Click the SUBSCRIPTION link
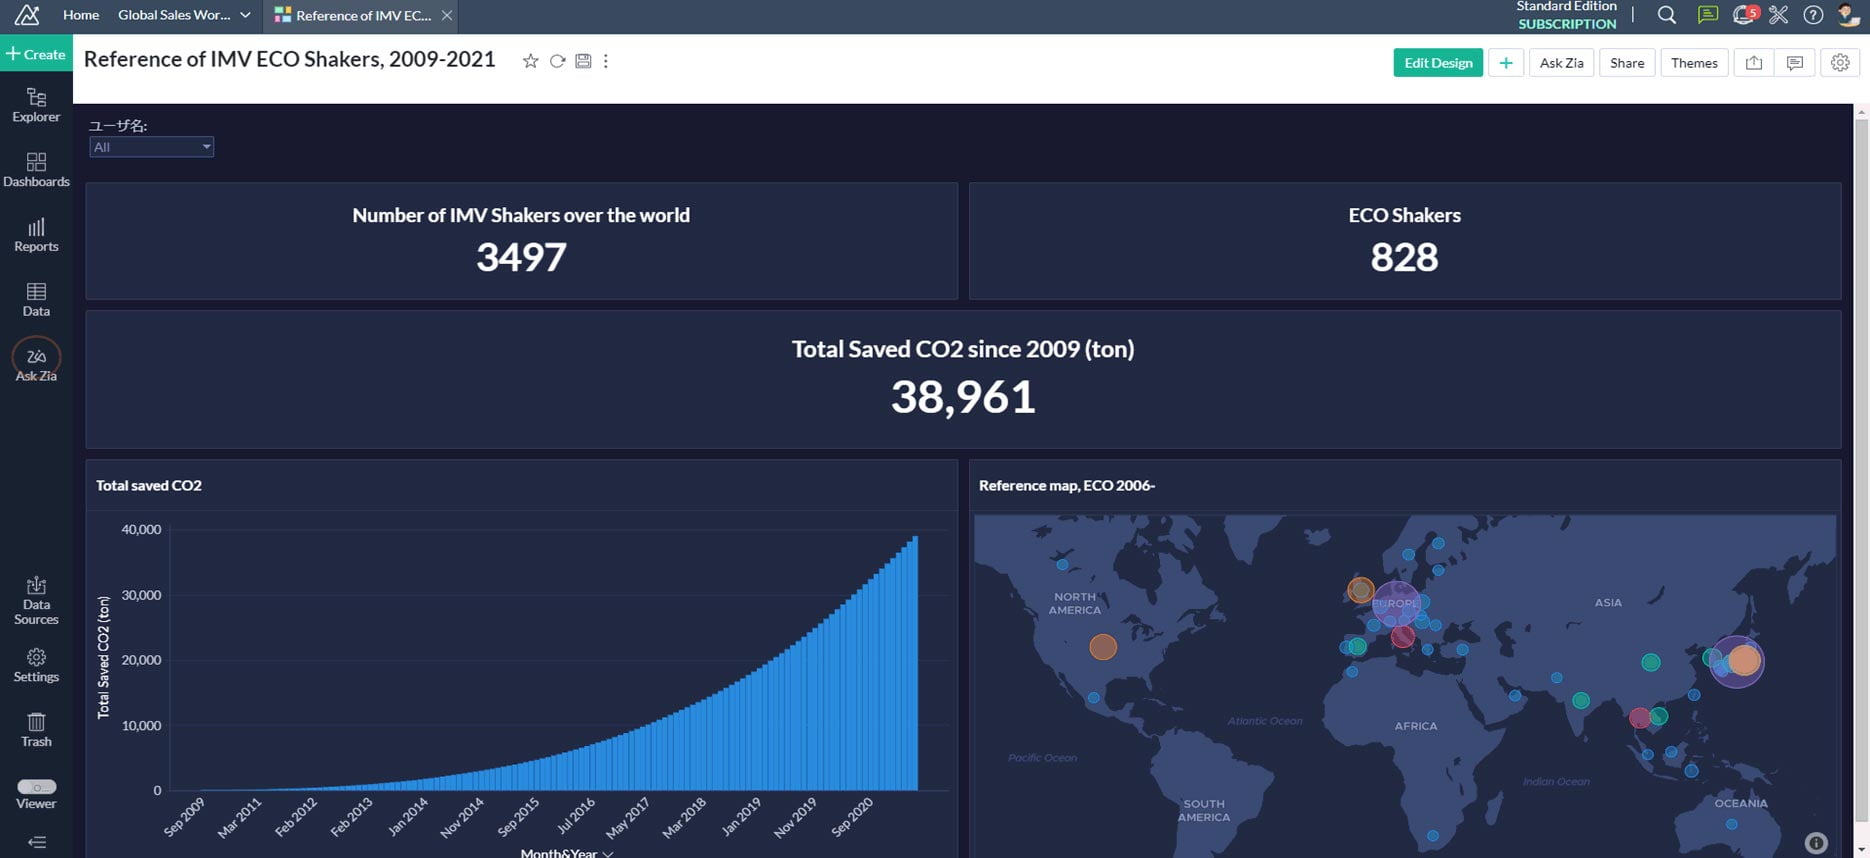Image resolution: width=1870 pixels, height=858 pixels. [x=1567, y=24]
